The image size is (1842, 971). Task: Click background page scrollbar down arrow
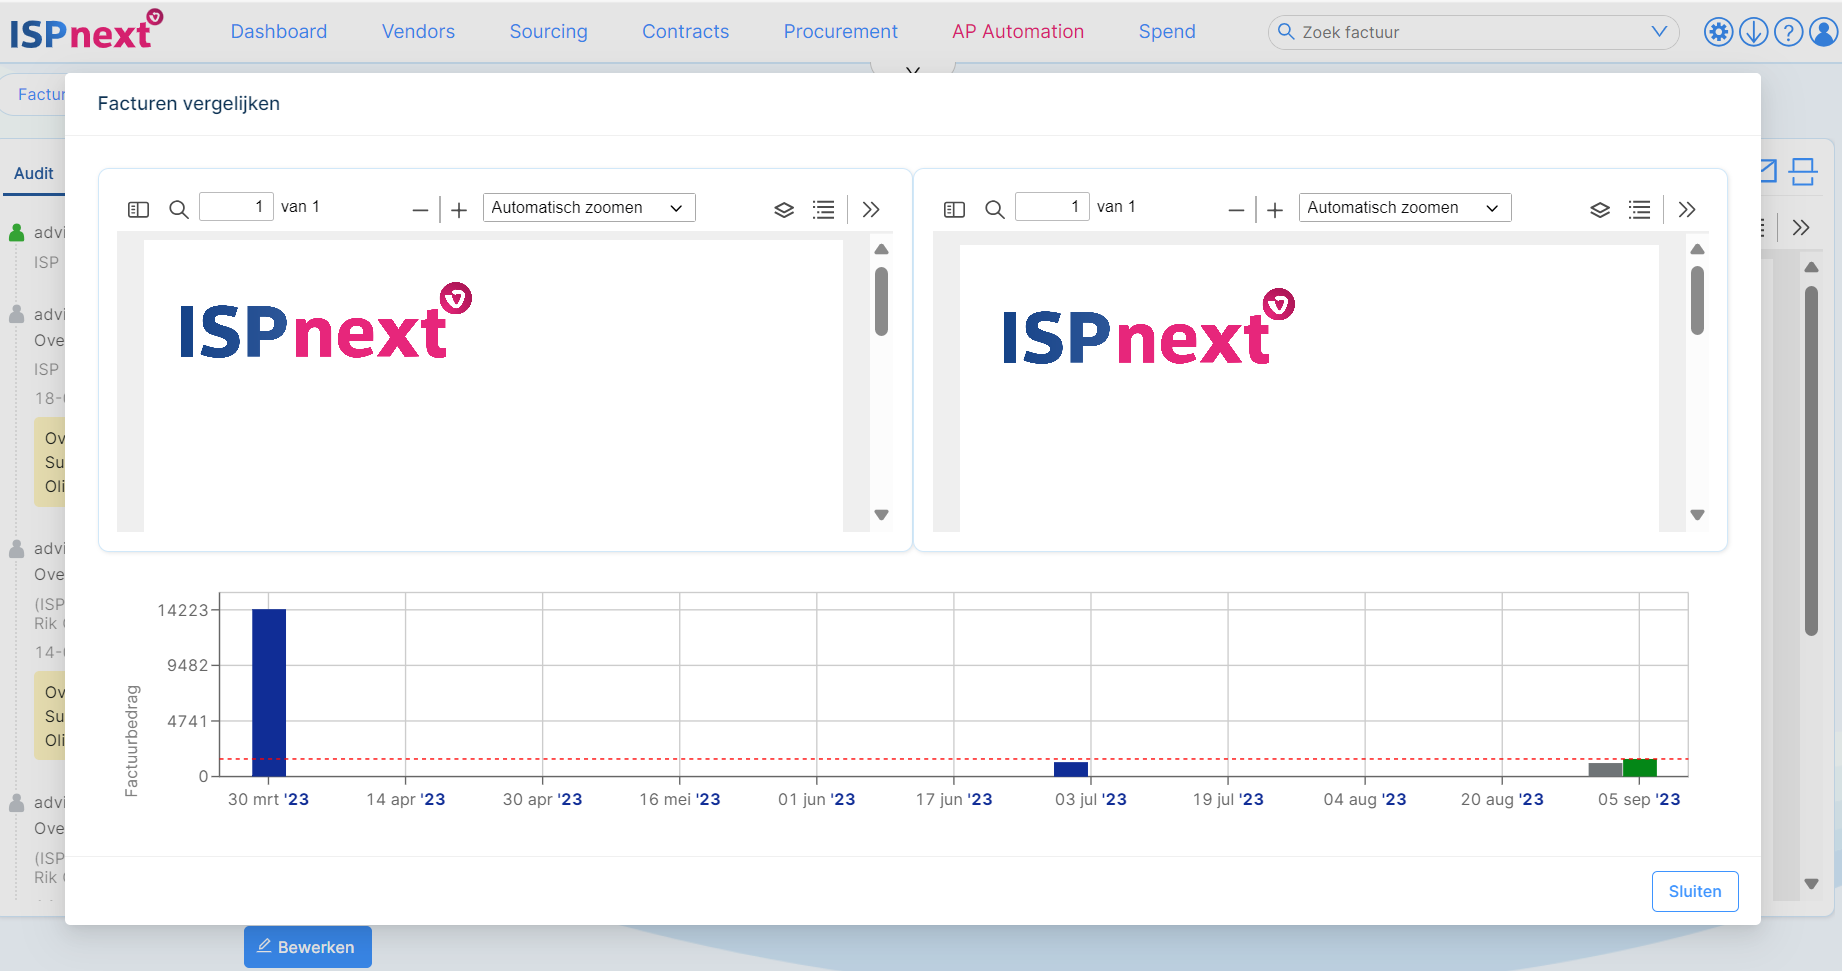click(1811, 884)
